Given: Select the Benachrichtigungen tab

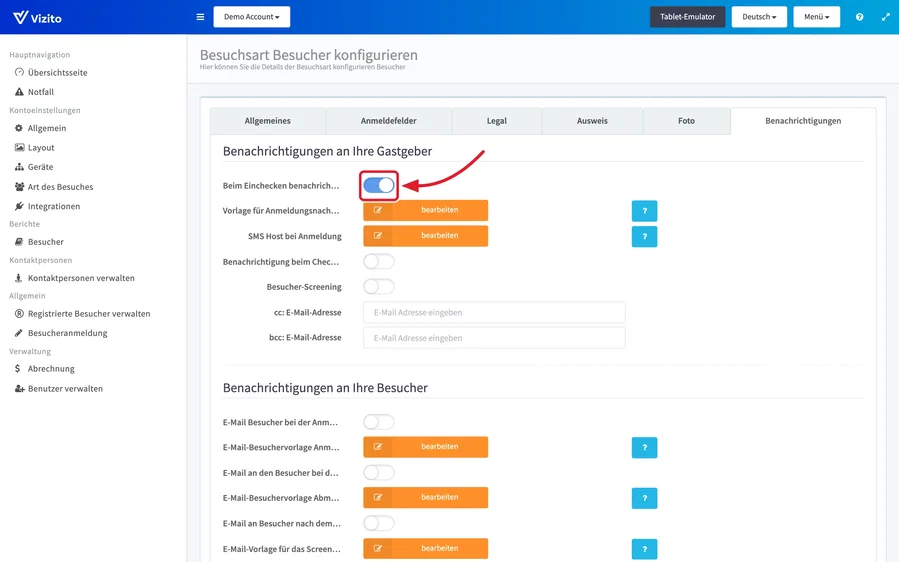Looking at the screenshot, I should (x=803, y=121).
